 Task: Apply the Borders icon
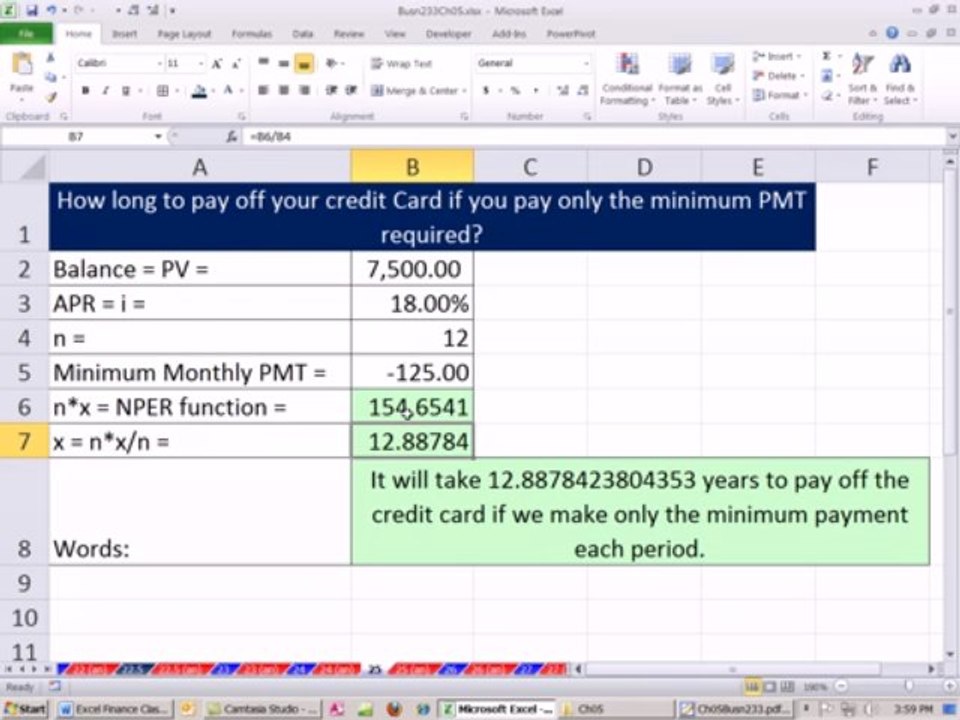coord(162,91)
